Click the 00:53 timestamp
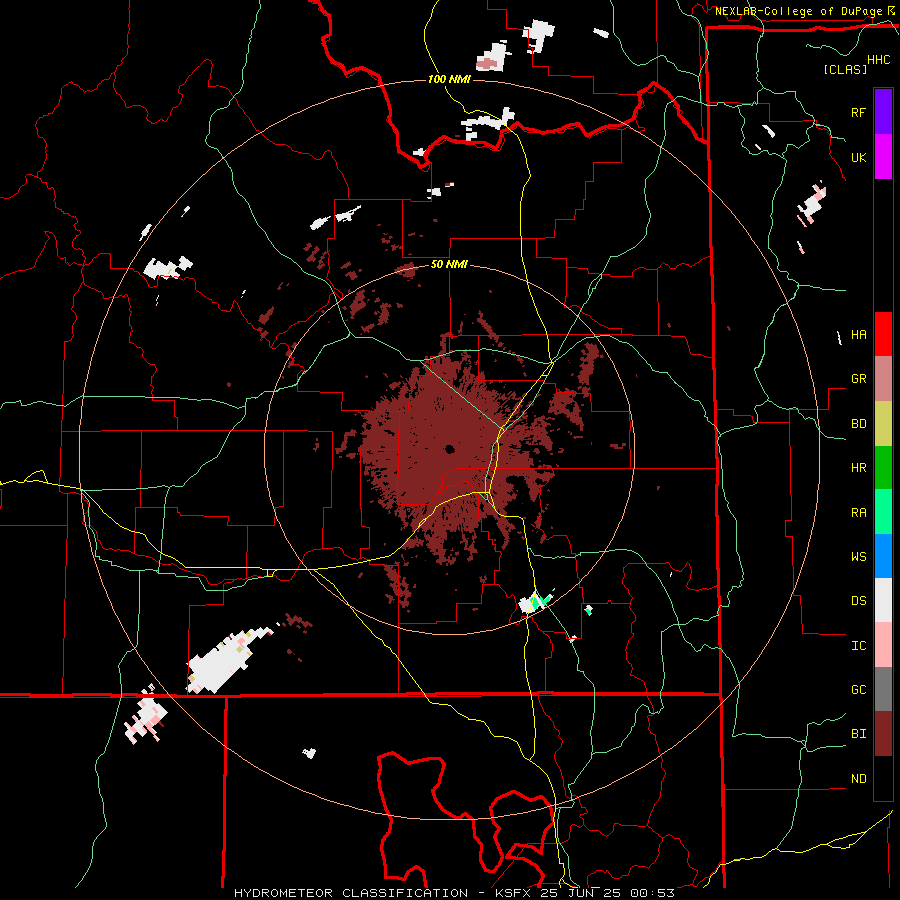 click(652, 893)
